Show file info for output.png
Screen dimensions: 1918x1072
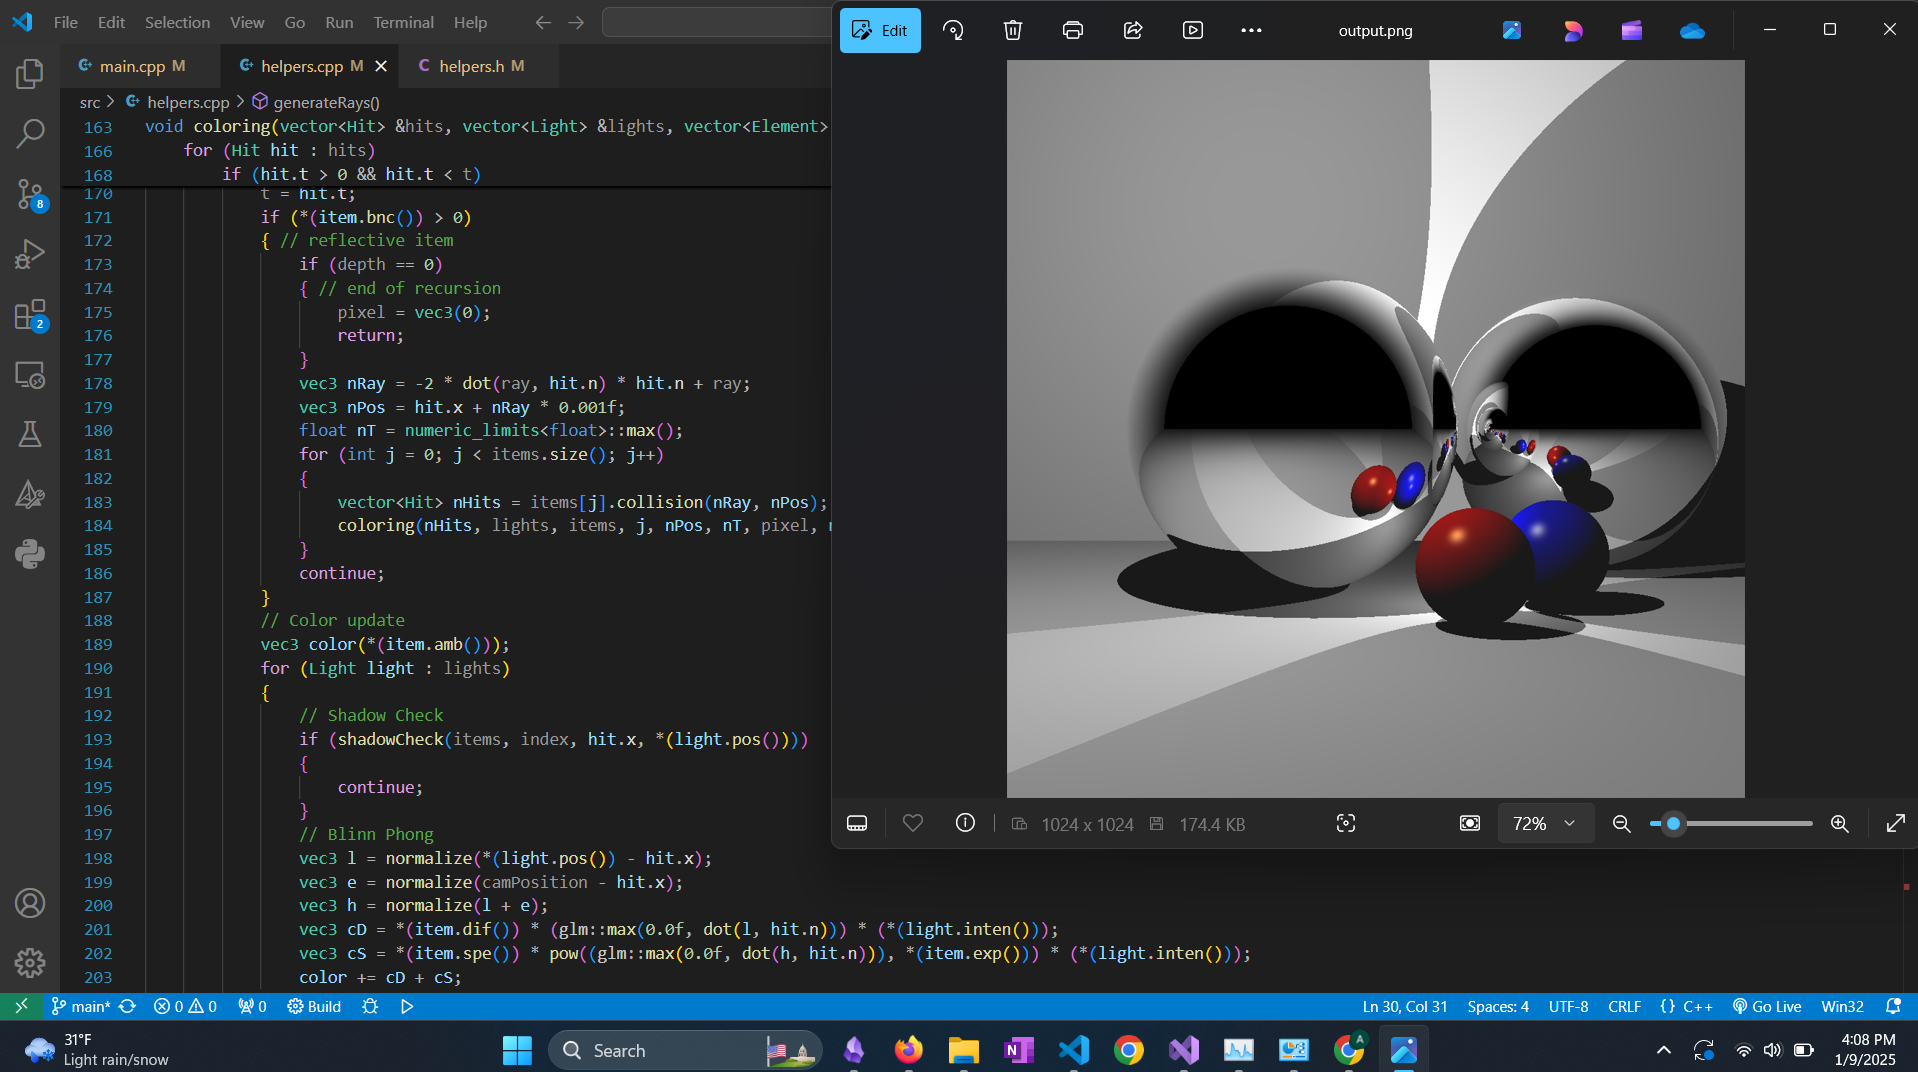[965, 823]
